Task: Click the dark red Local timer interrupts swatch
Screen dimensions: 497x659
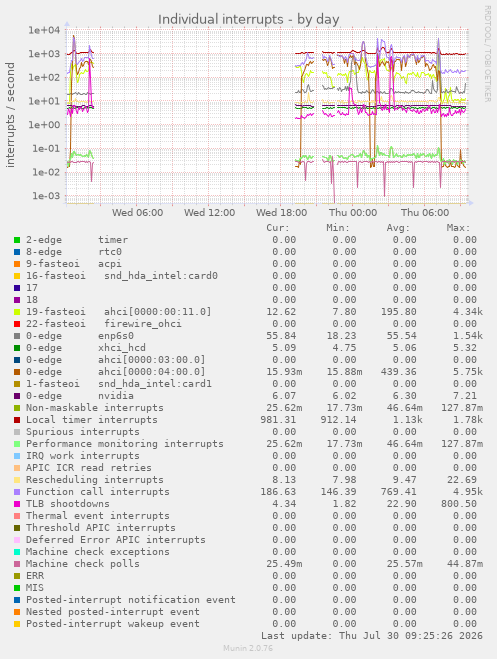Action: (17, 420)
